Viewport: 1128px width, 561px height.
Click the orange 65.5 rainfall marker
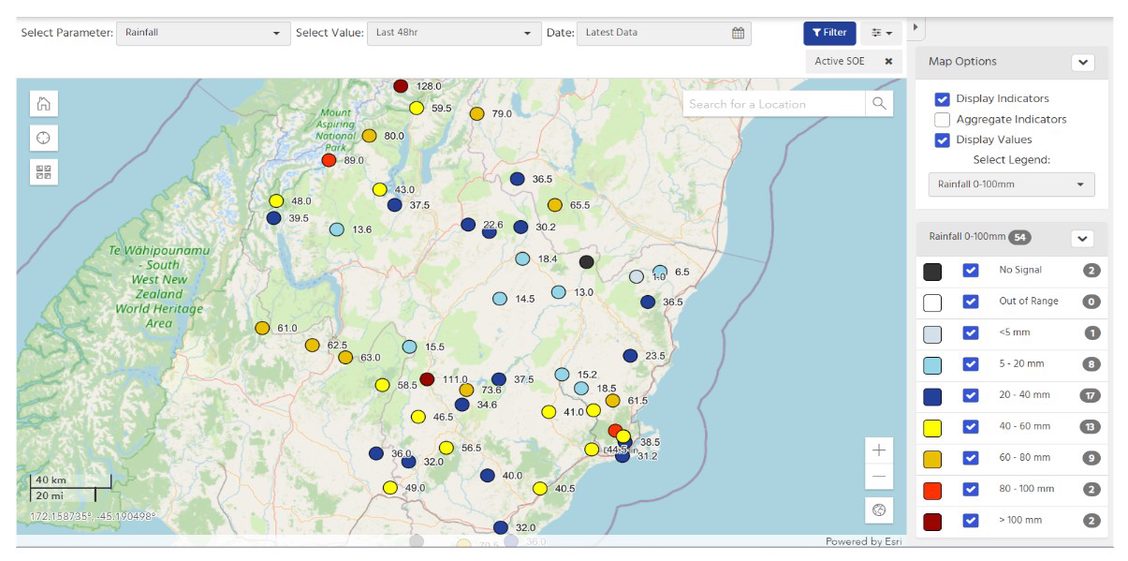tap(555, 205)
